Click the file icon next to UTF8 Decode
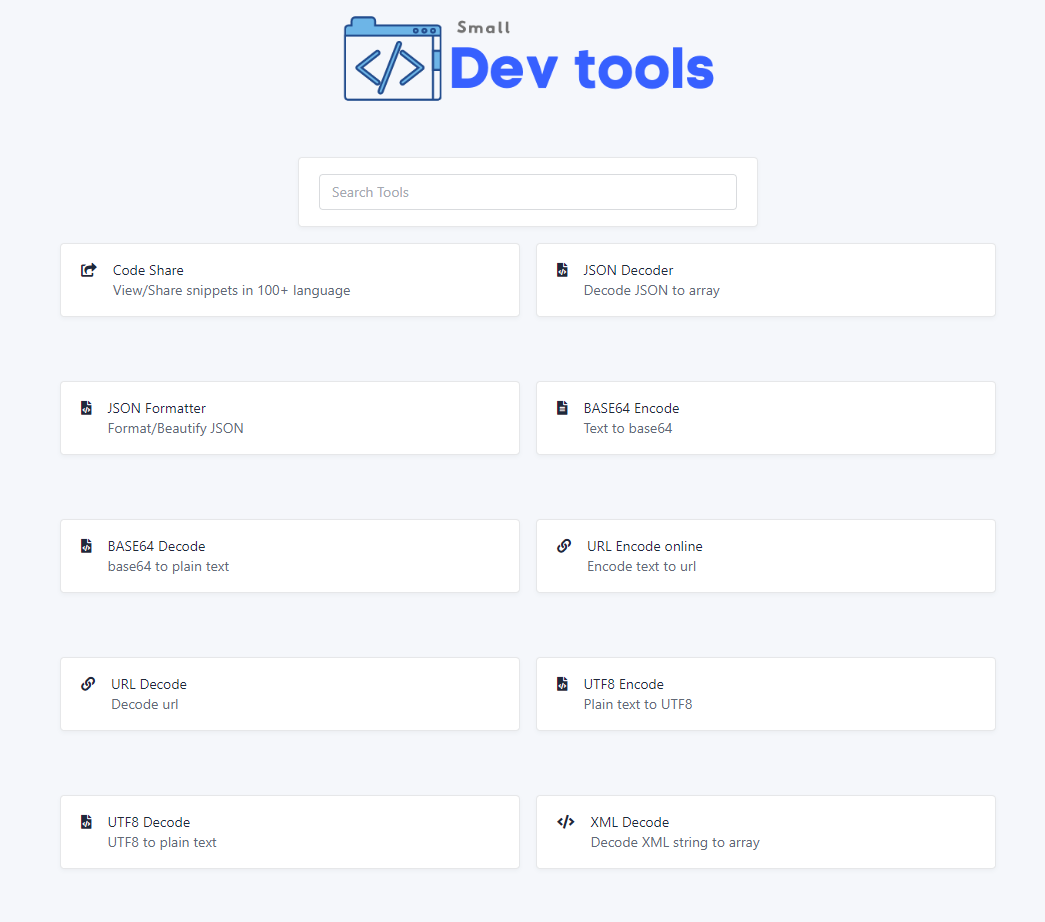This screenshot has width=1045, height=922. (86, 822)
